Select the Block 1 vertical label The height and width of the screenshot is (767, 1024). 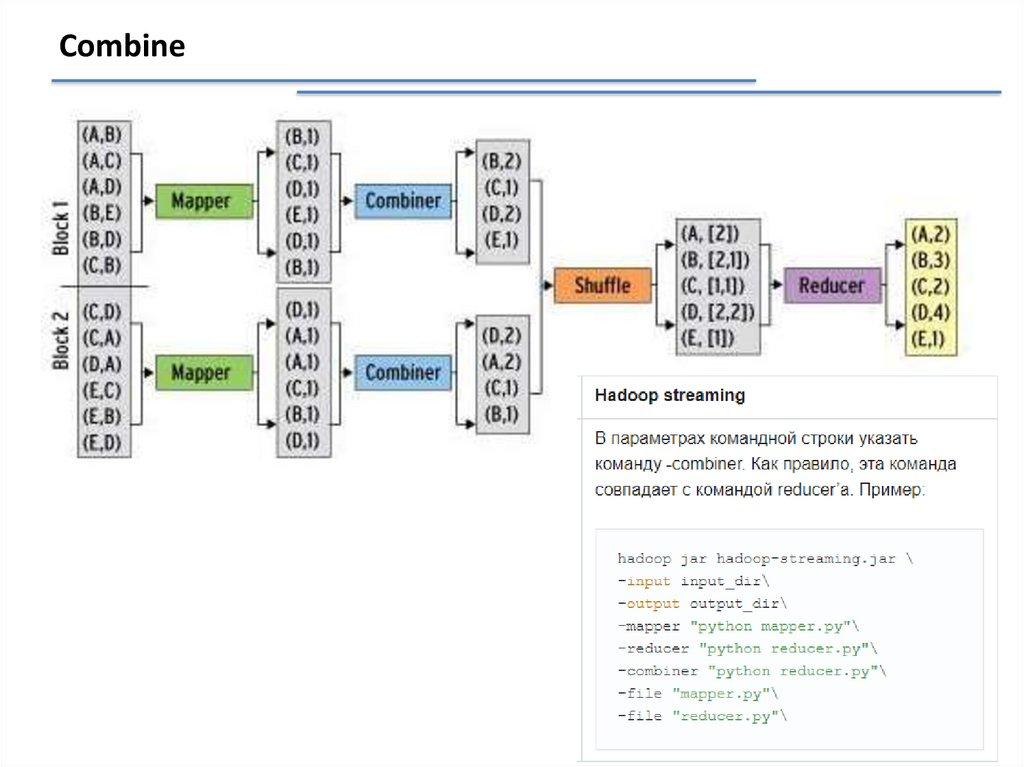(61, 229)
